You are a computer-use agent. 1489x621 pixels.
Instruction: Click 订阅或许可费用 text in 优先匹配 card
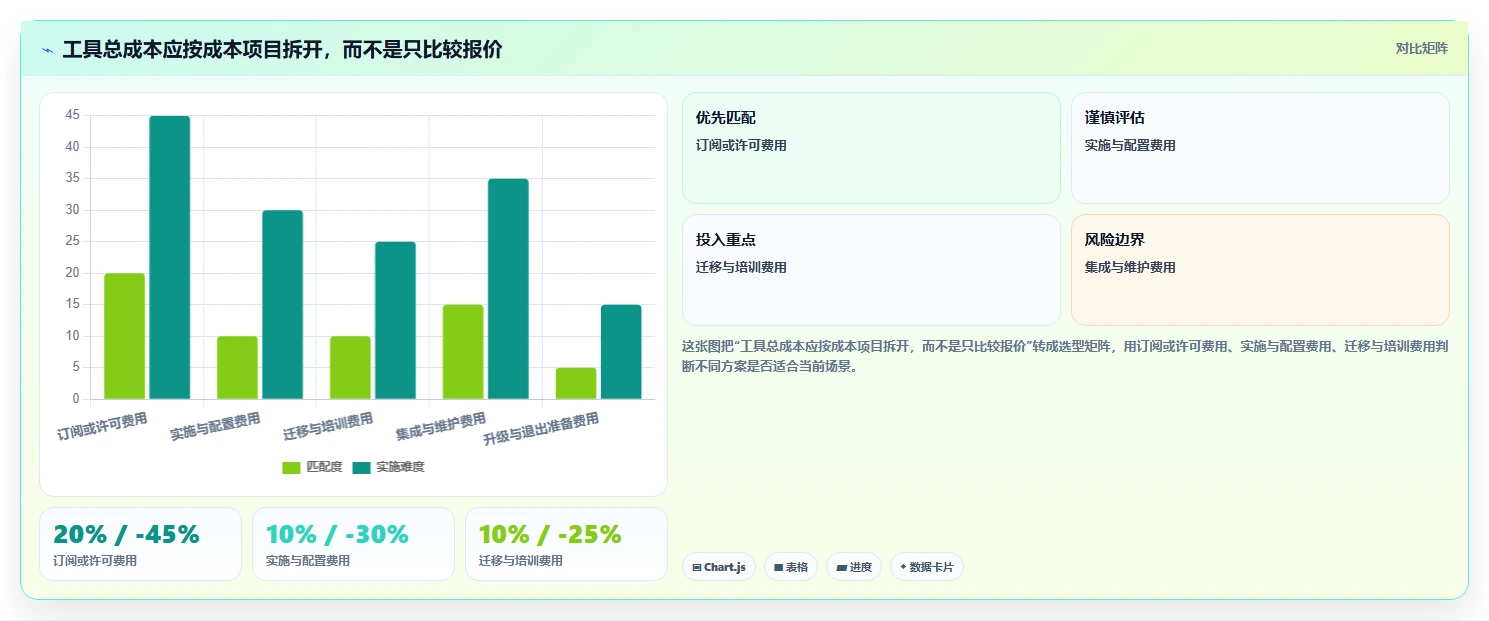tap(741, 145)
